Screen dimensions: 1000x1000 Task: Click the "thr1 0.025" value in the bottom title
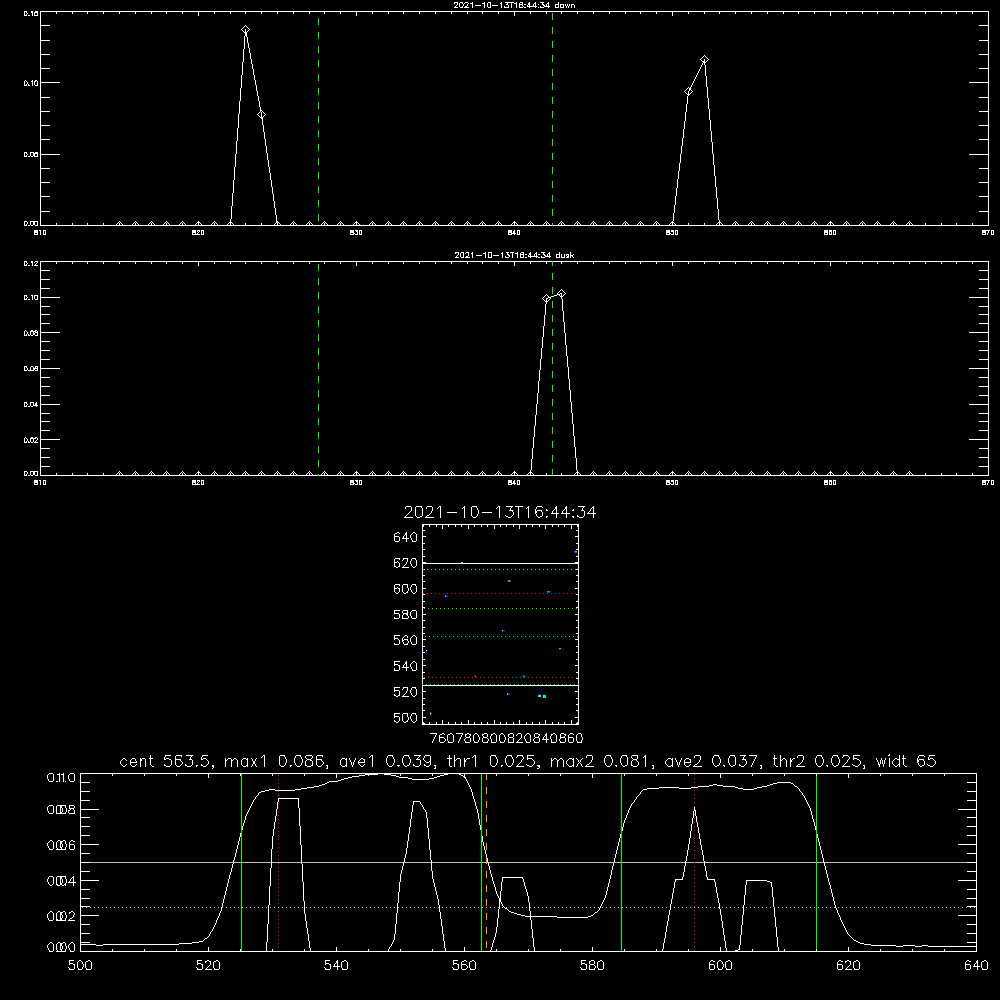pos(491,761)
